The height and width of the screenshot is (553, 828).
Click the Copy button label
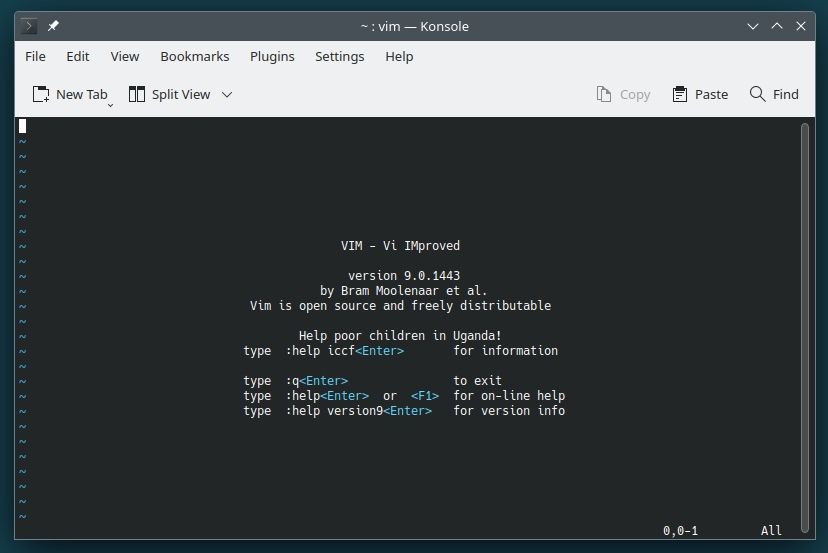point(635,95)
